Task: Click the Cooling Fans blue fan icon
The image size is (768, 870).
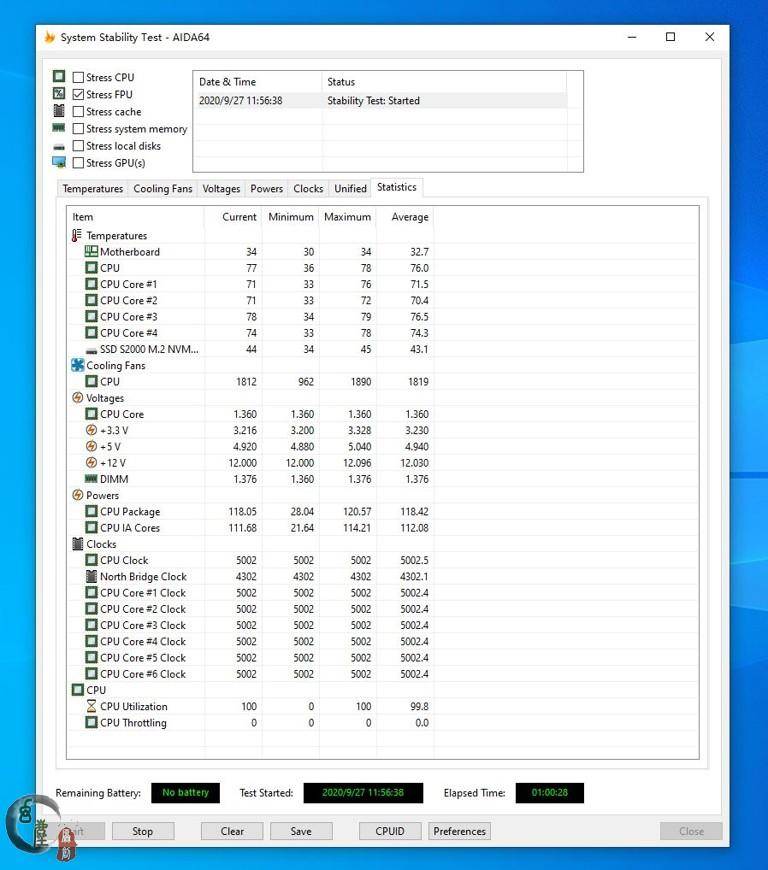Action: 78,365
